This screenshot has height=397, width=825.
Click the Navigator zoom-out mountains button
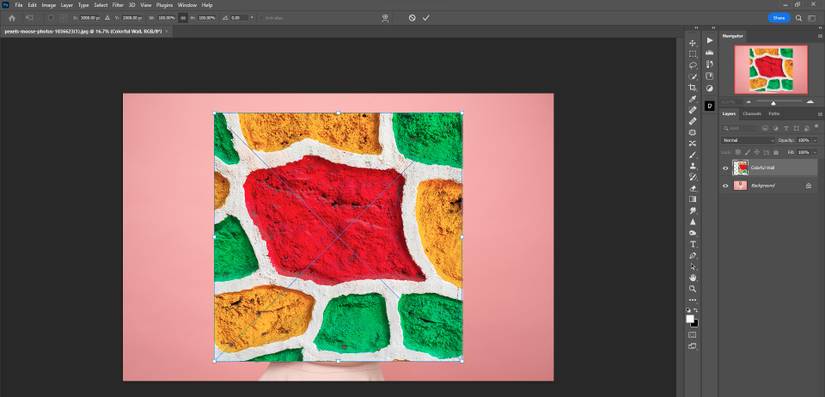[x=749, y=102]
